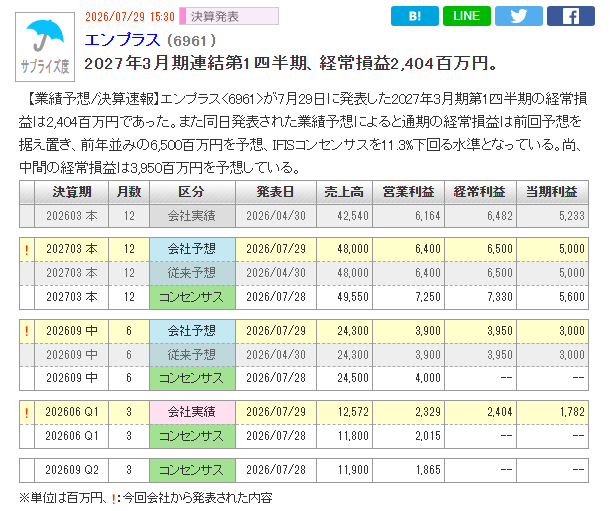Click green コンセンサス cell for 202609 Q2
The height and width of the screenshot is (511, 613).
[192, 470]
